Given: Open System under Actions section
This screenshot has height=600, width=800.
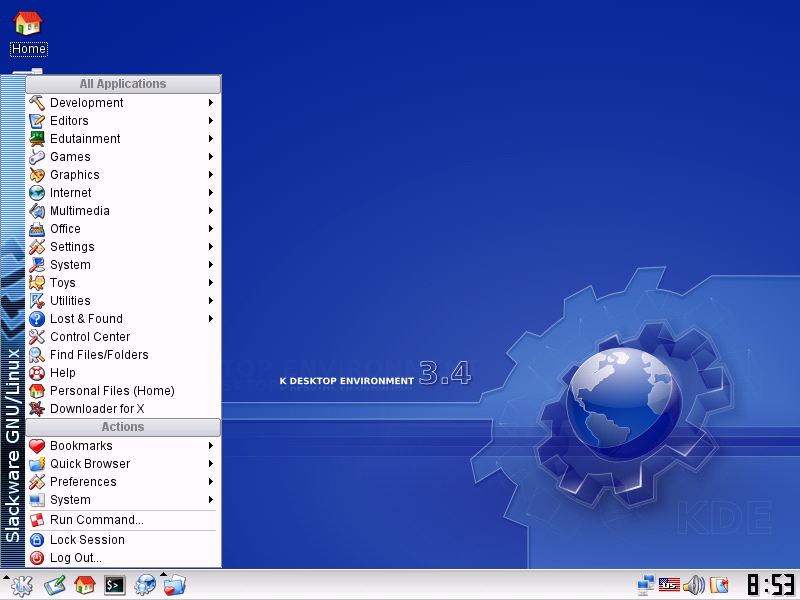Looking at the screenshot, I should point(123,500).
